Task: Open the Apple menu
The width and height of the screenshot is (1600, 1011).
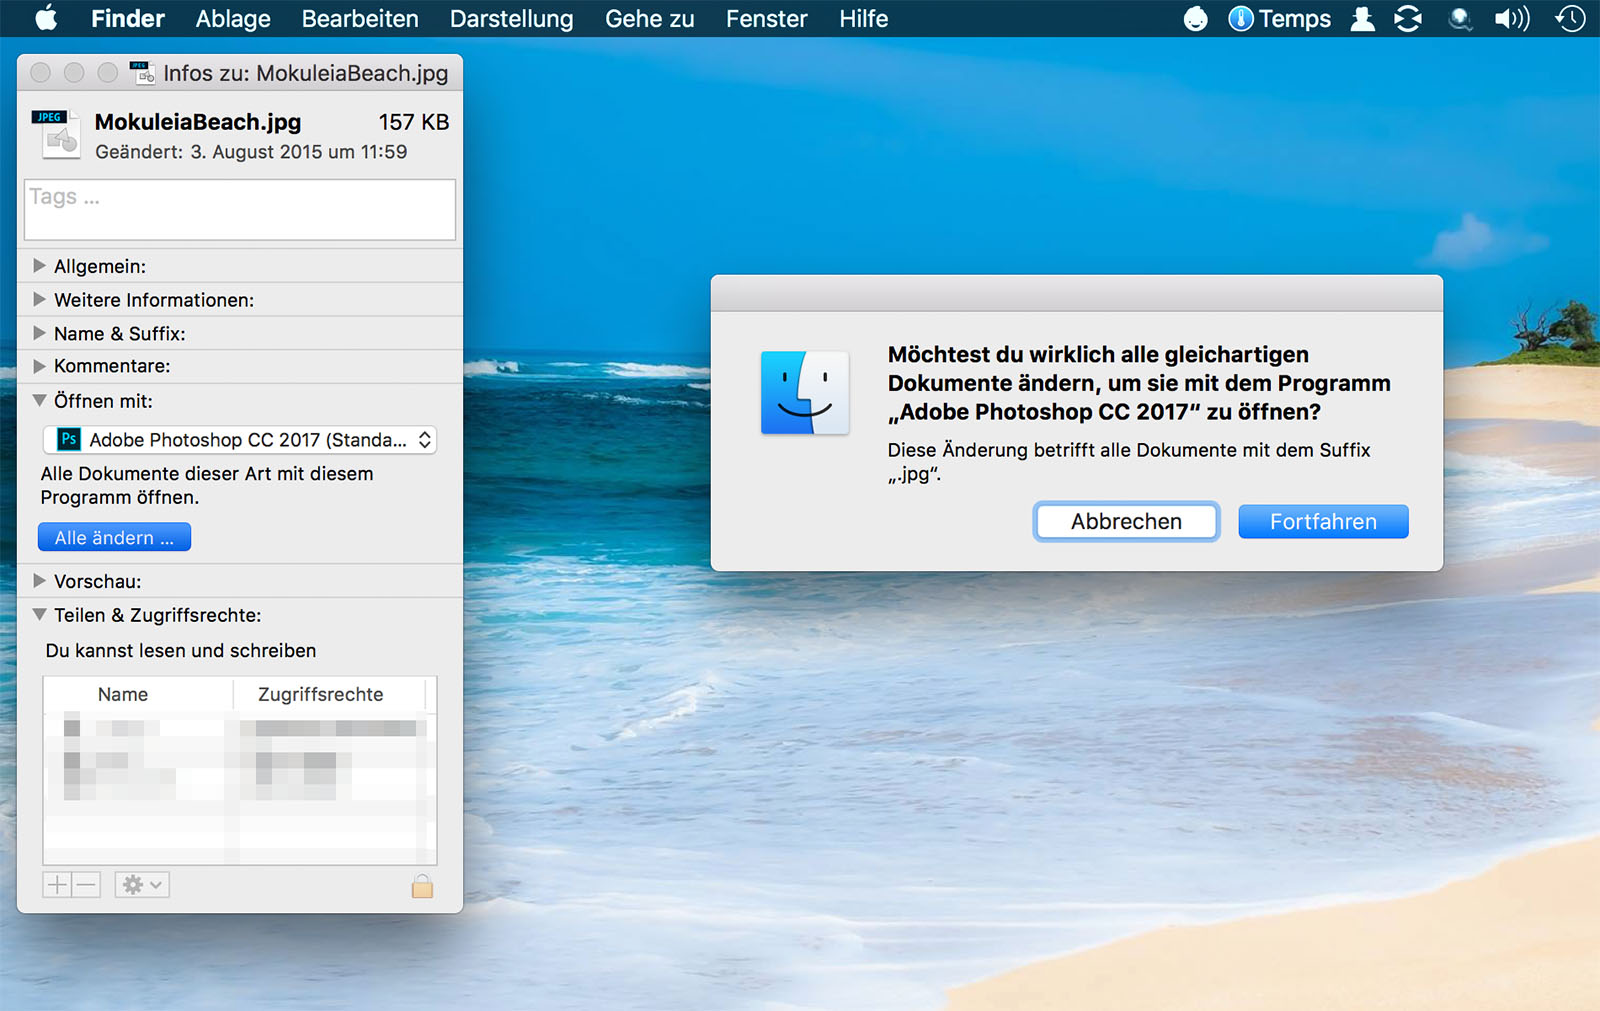Action: pos(46,18)
